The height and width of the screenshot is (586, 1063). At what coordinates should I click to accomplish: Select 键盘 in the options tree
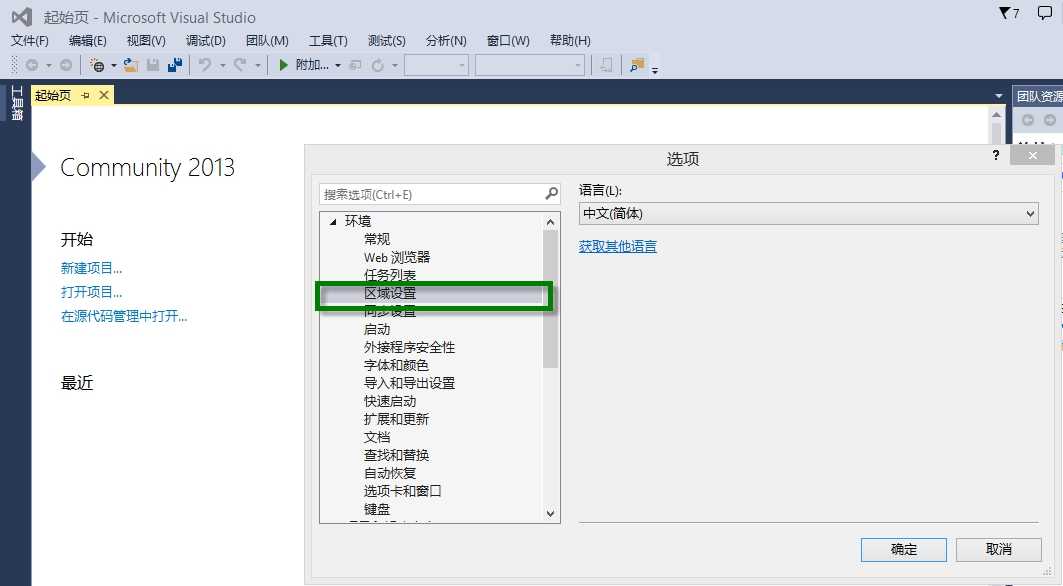(377, 509)
